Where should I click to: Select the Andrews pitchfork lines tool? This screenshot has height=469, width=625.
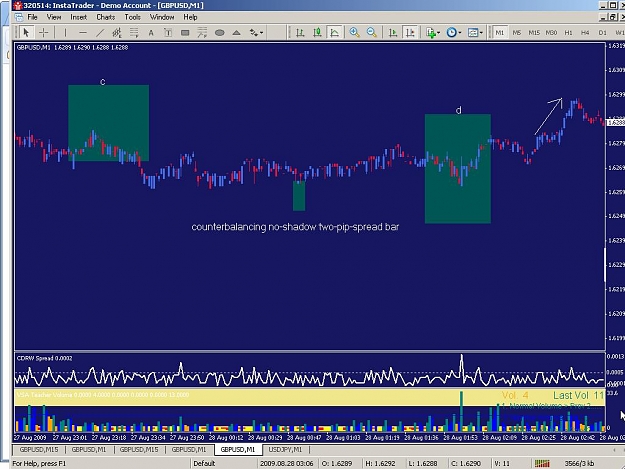point(202,33)
